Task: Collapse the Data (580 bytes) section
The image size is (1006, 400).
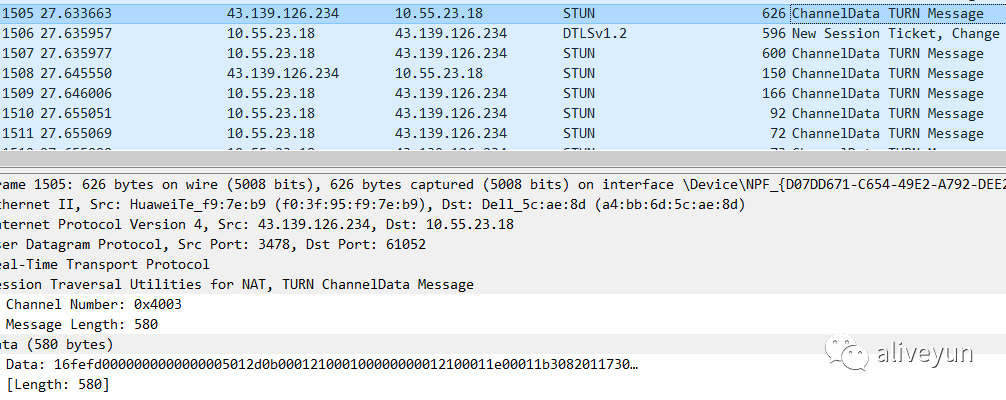Action: click(x=45, y=344)
